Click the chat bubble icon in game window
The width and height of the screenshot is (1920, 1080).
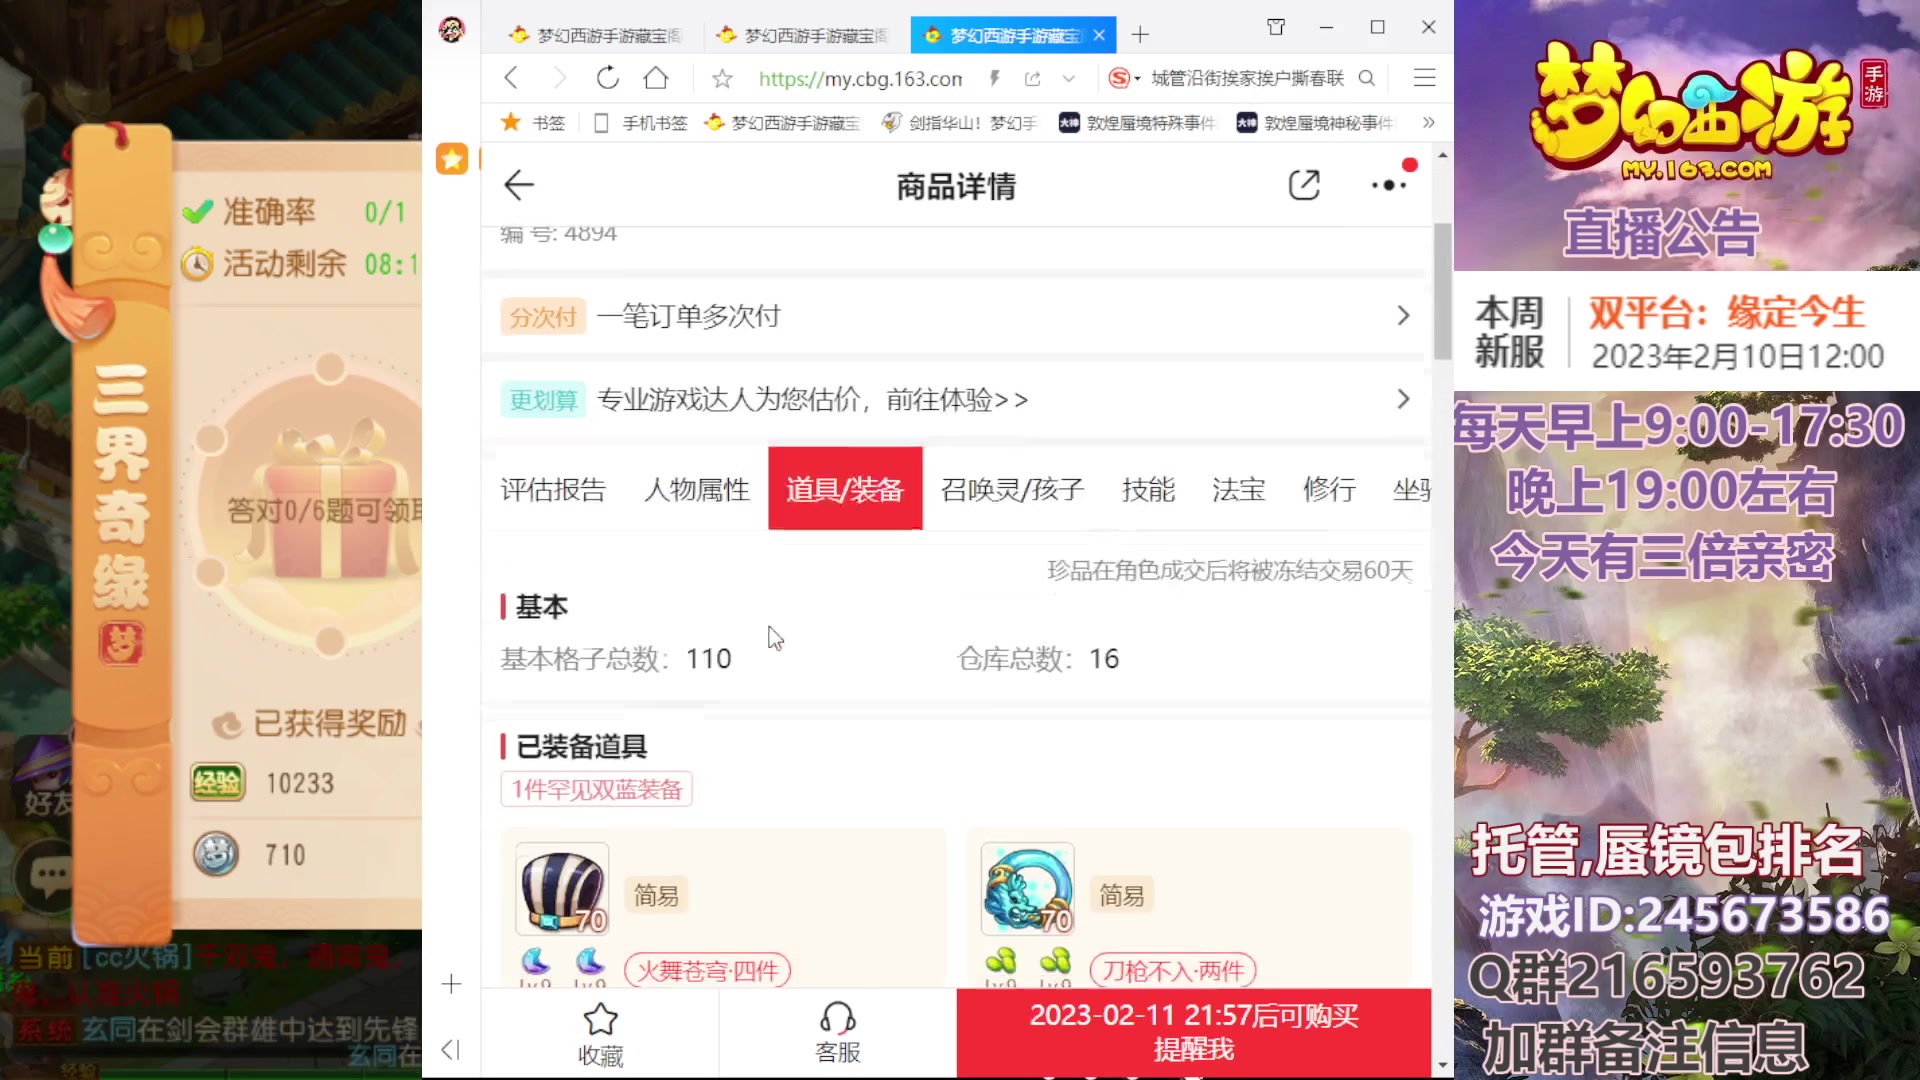50,875
